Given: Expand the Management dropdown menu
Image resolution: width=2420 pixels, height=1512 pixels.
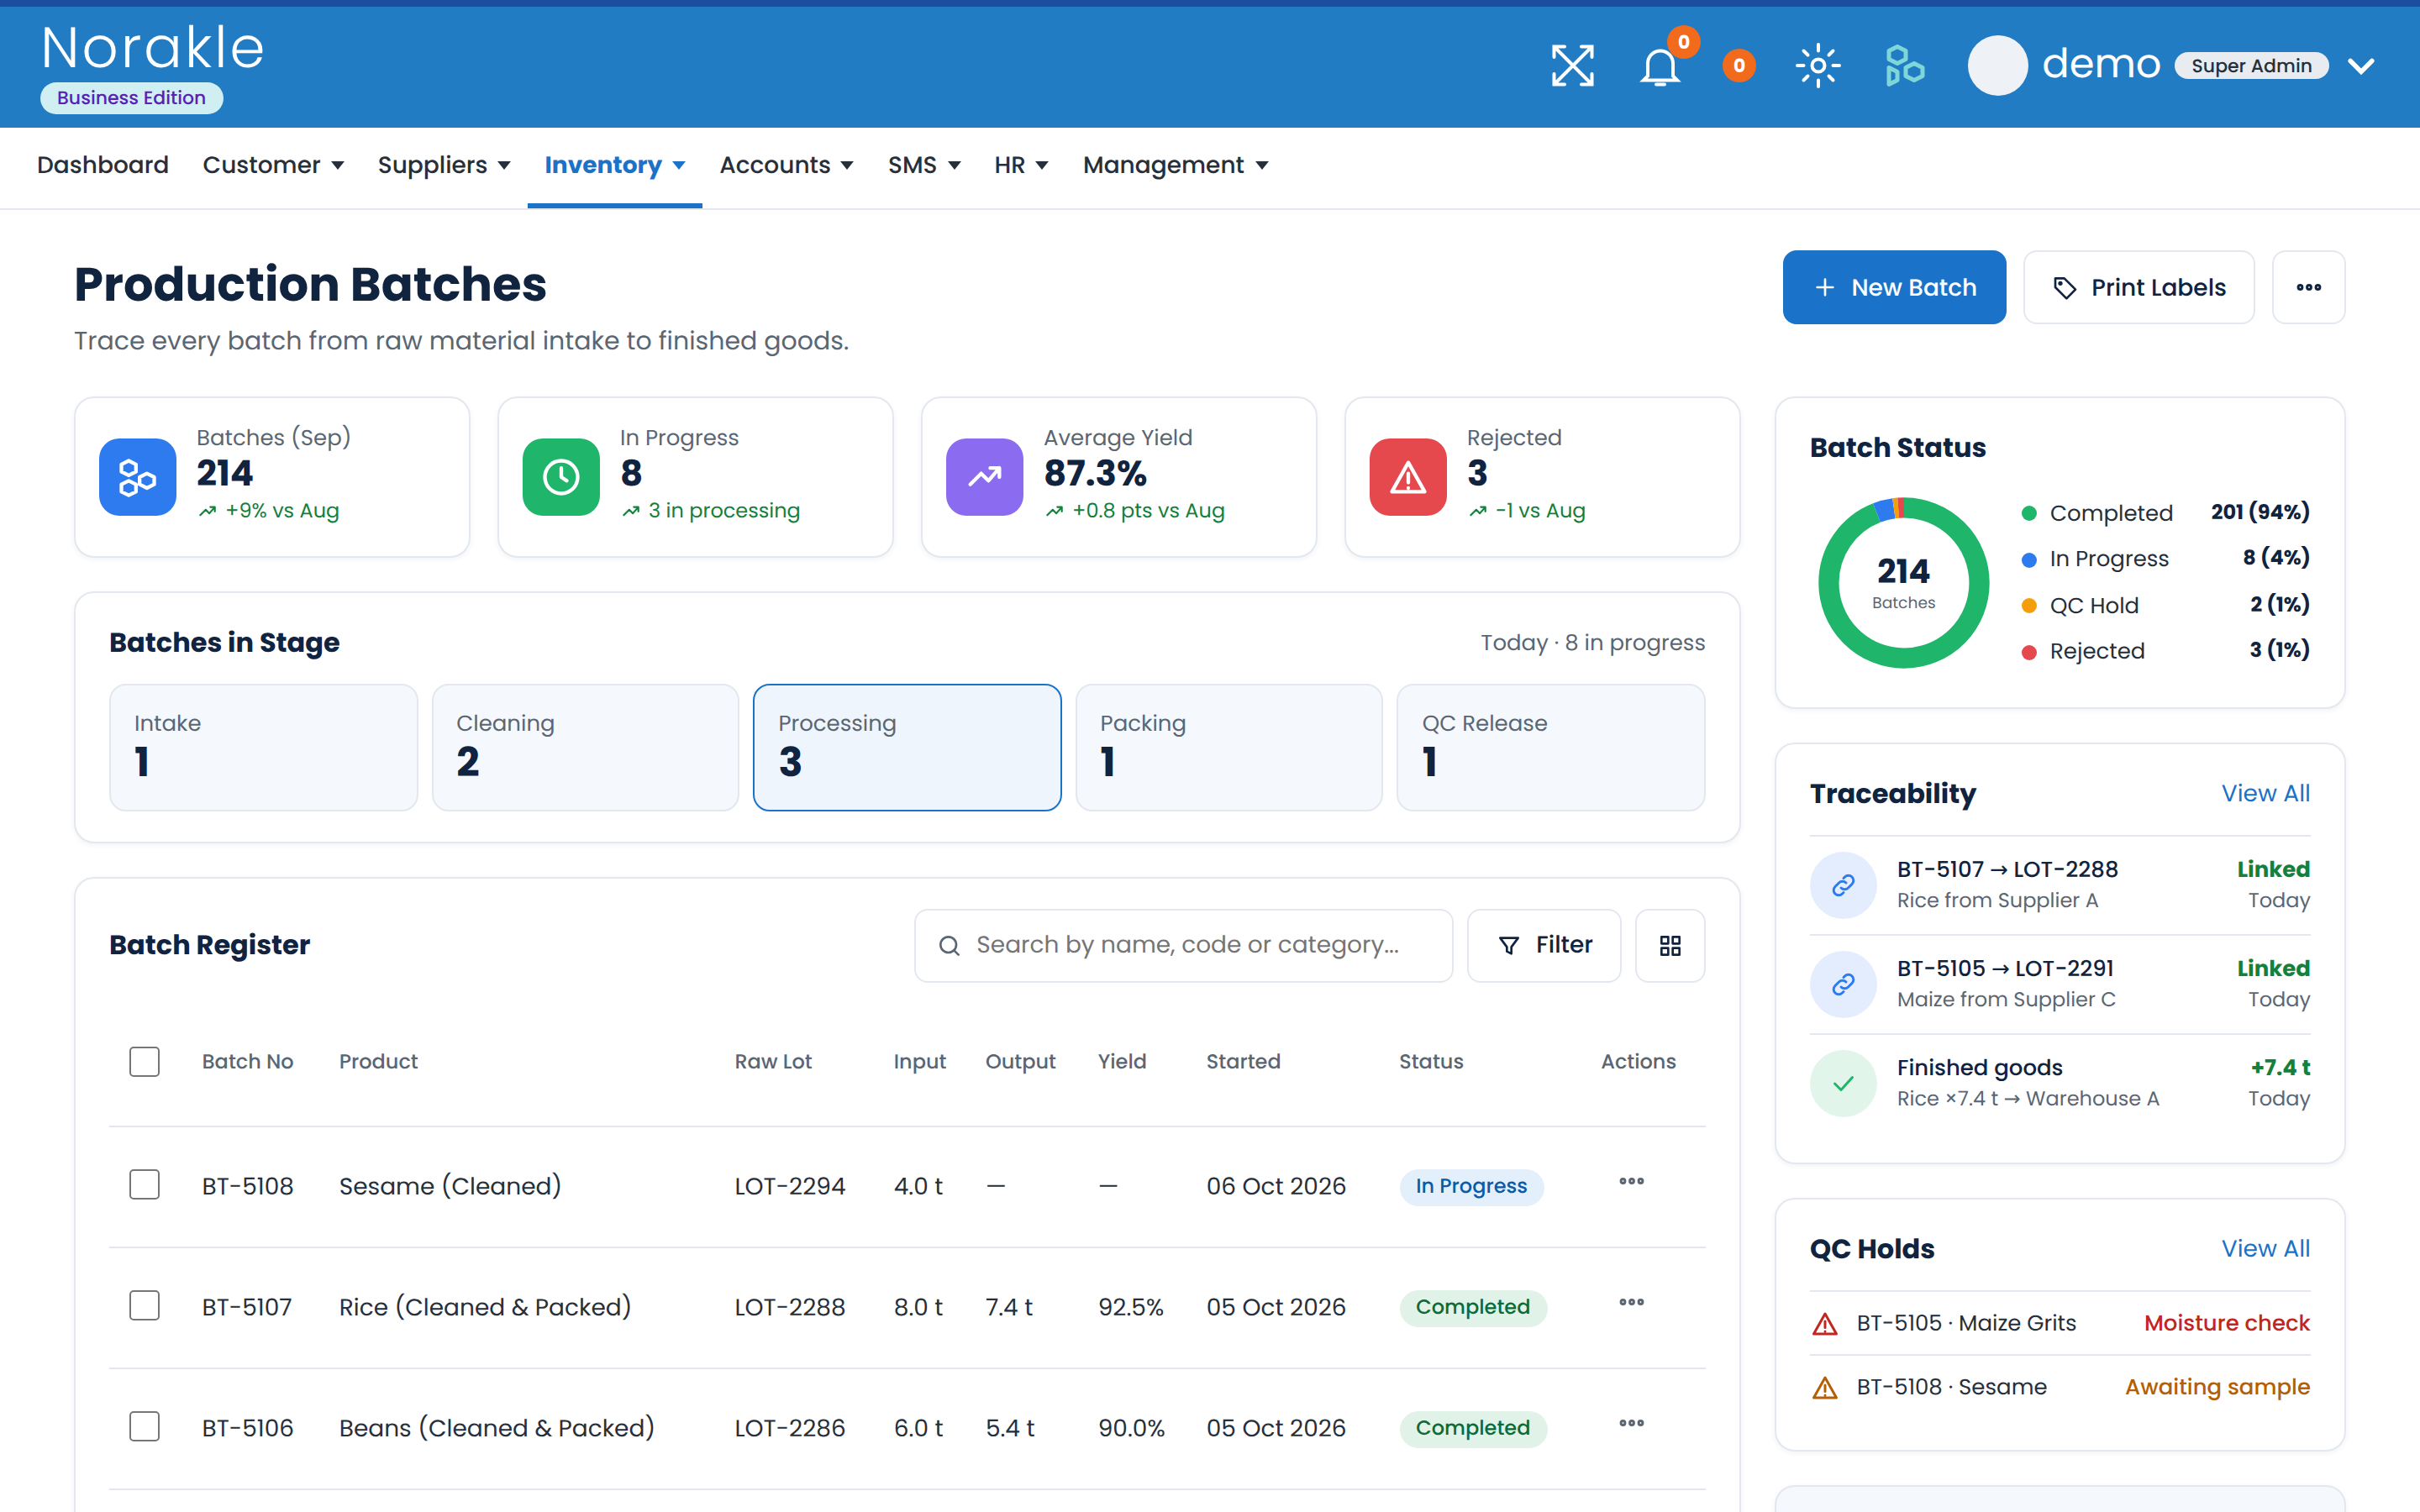Looking at the screenshot, I should 1175,165.
